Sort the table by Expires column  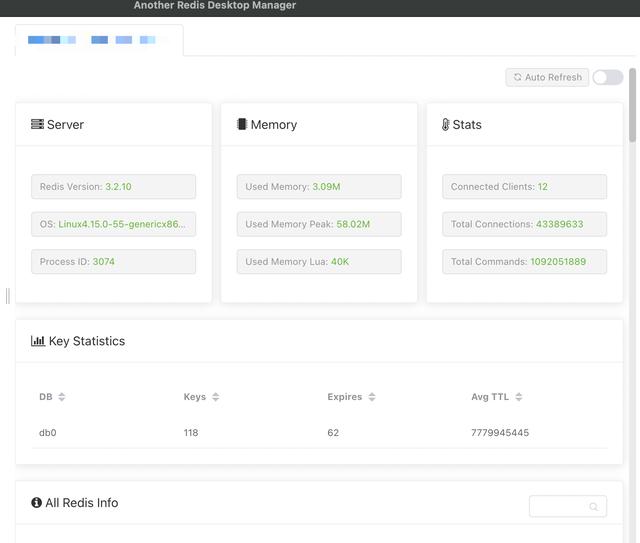coord(372,397)
